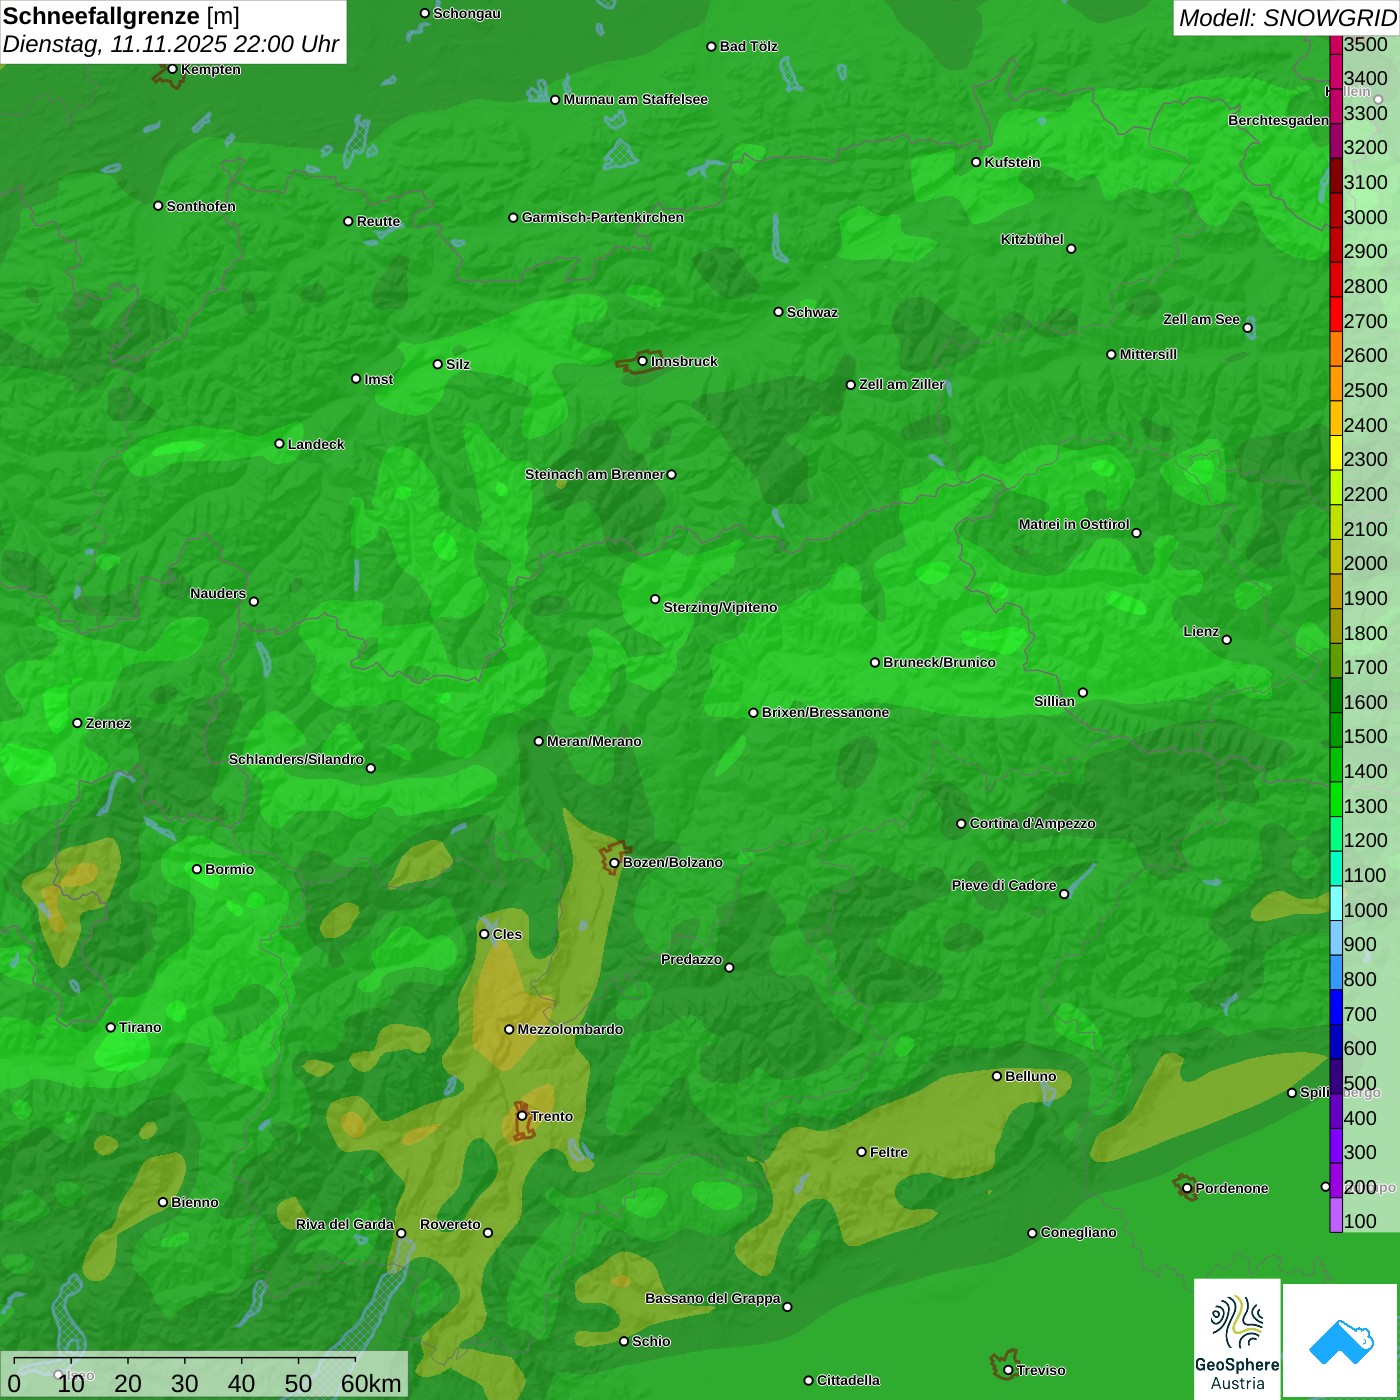
Task: Click the GeoSphere Austria logo
Action: pos(1237,1339)
